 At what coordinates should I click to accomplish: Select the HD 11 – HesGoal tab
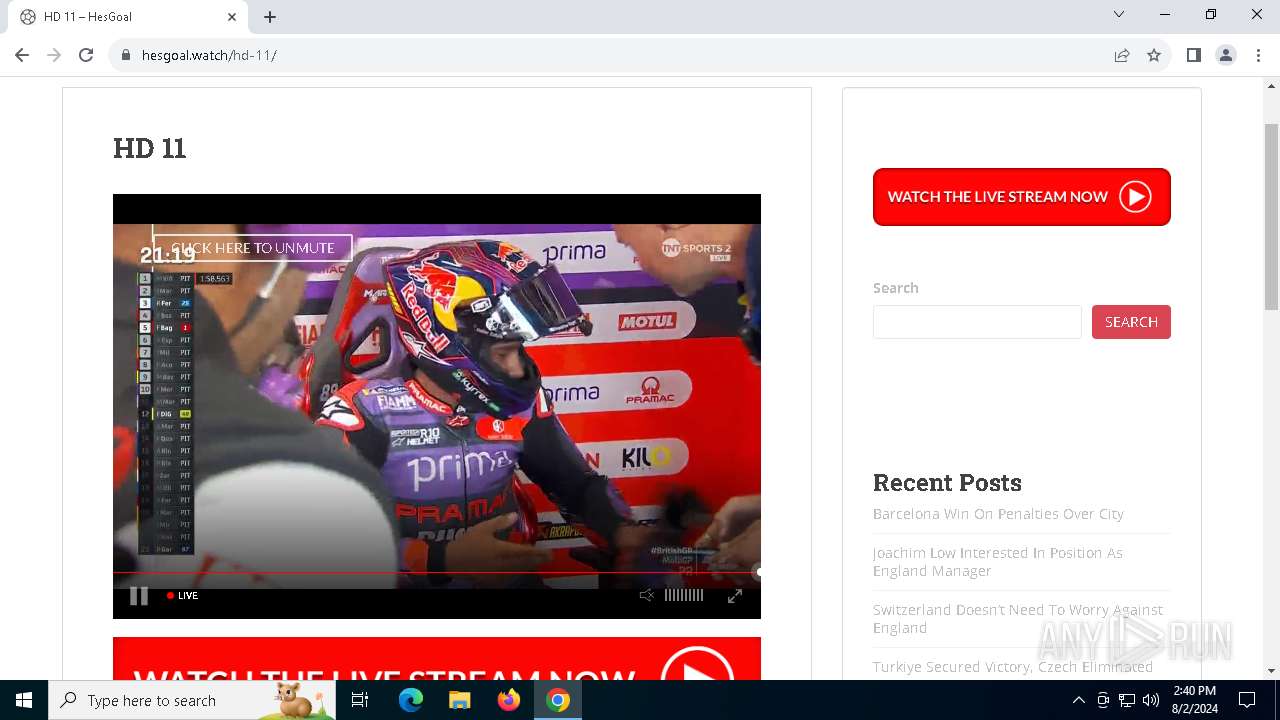(x=128, y=17)
